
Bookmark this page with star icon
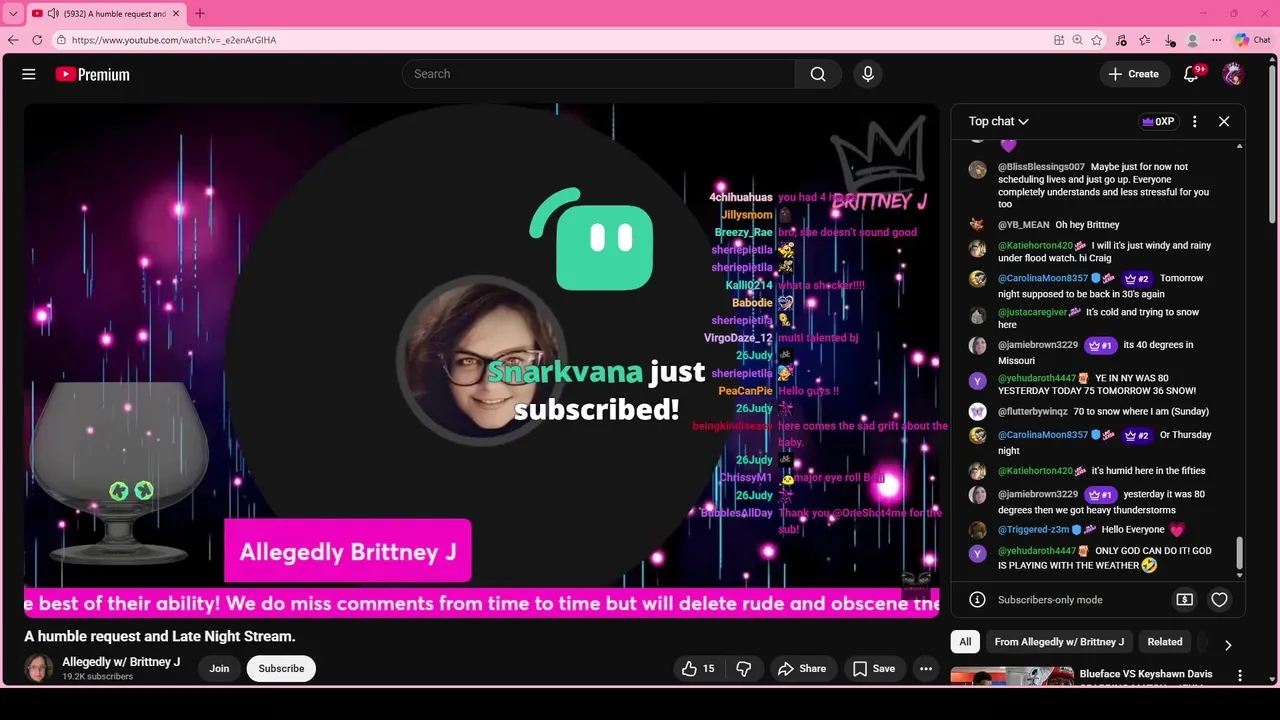(x=1097, y=40)
